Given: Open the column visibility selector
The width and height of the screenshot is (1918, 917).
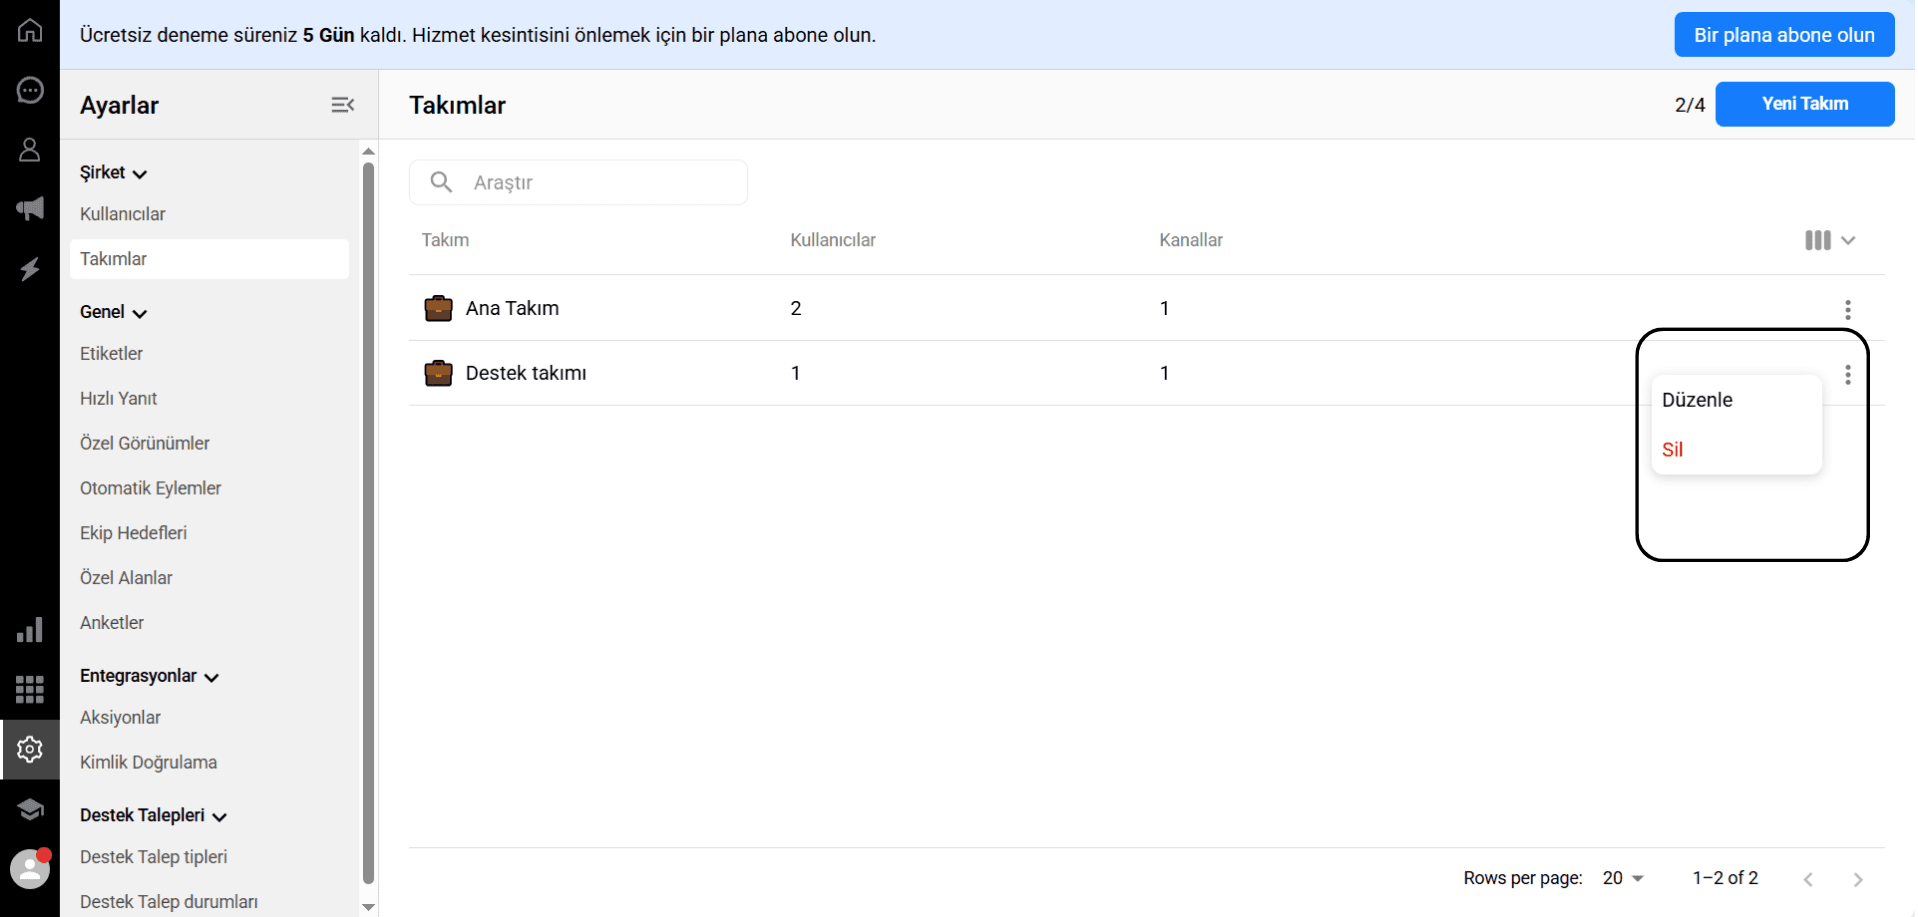Looking at the screenshot, I should (1830, 240).
